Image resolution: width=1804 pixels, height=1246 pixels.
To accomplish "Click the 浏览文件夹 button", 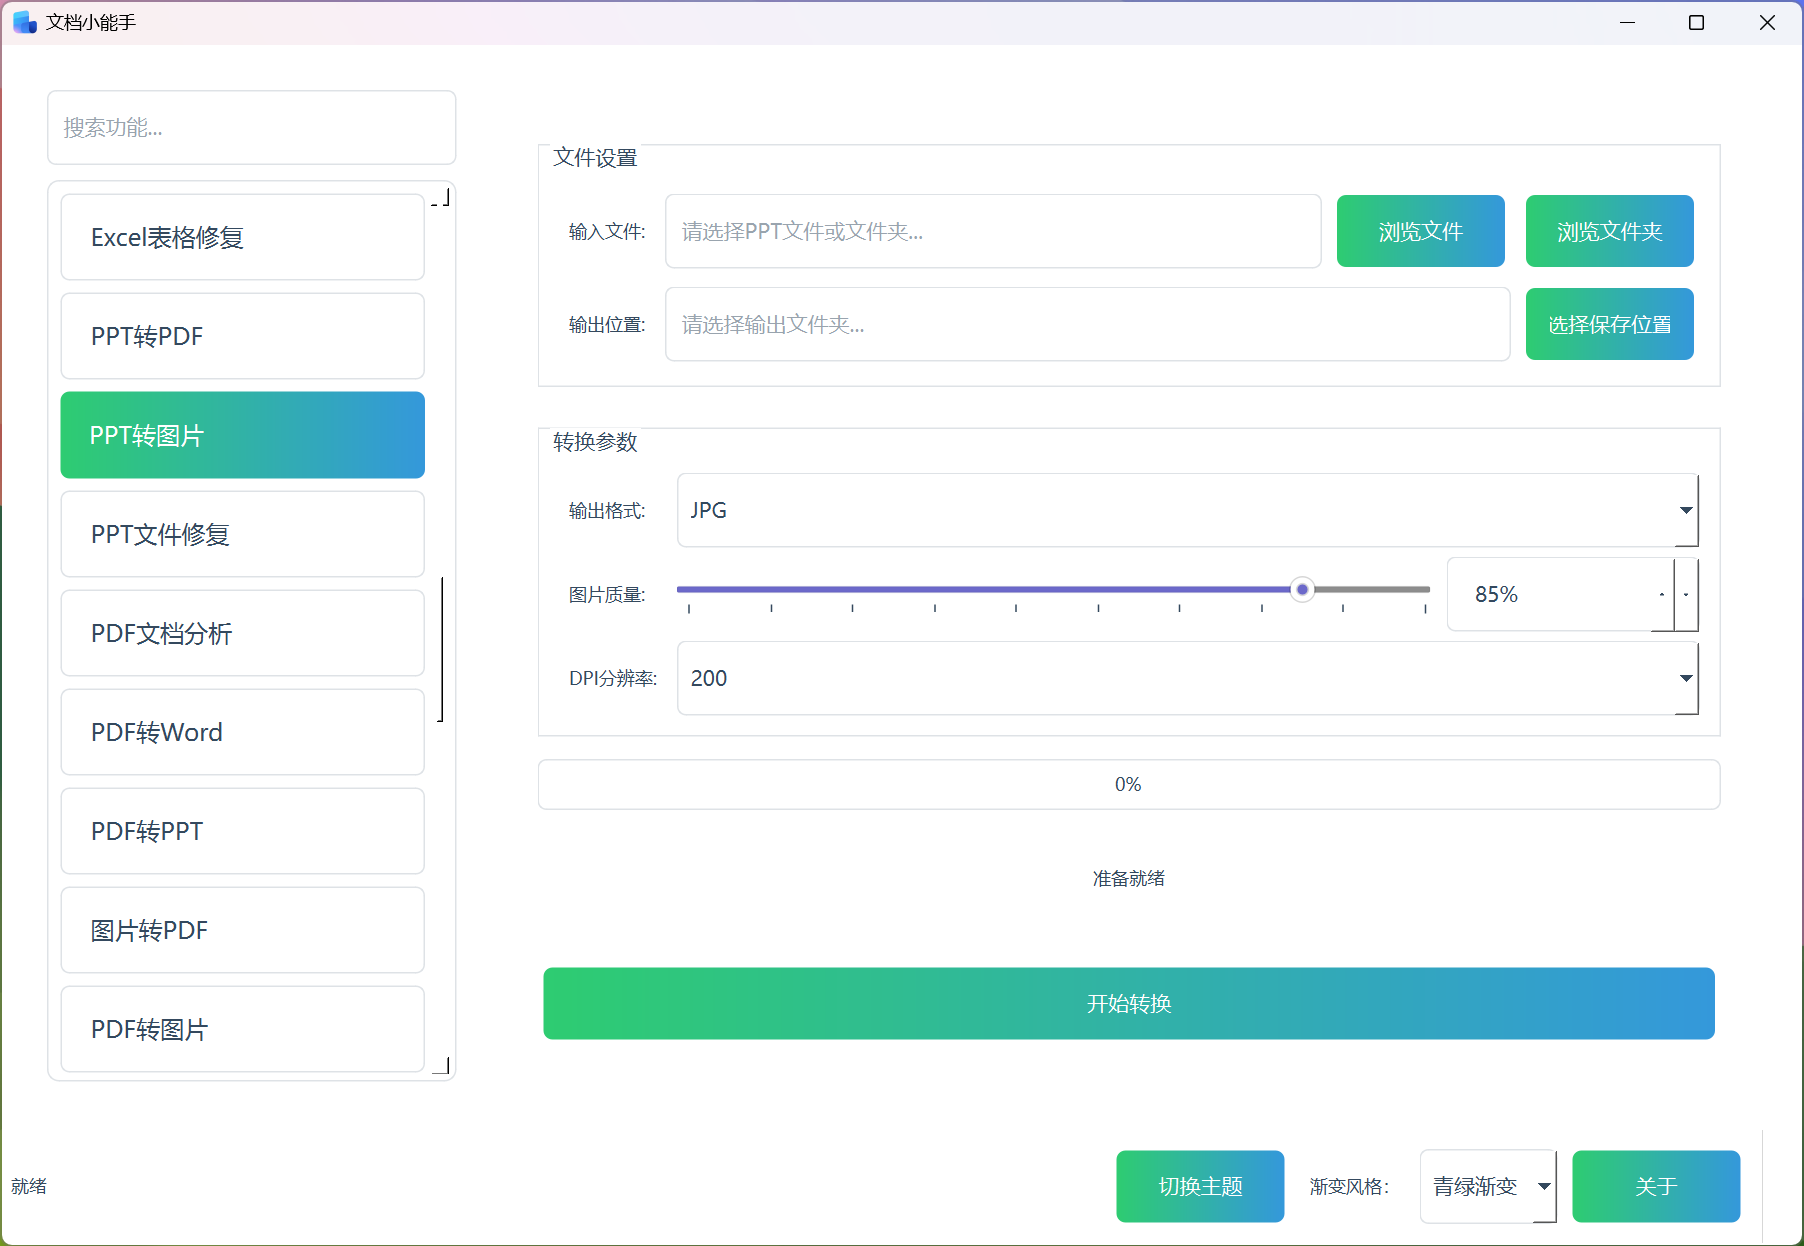I will coord(1608,231).
